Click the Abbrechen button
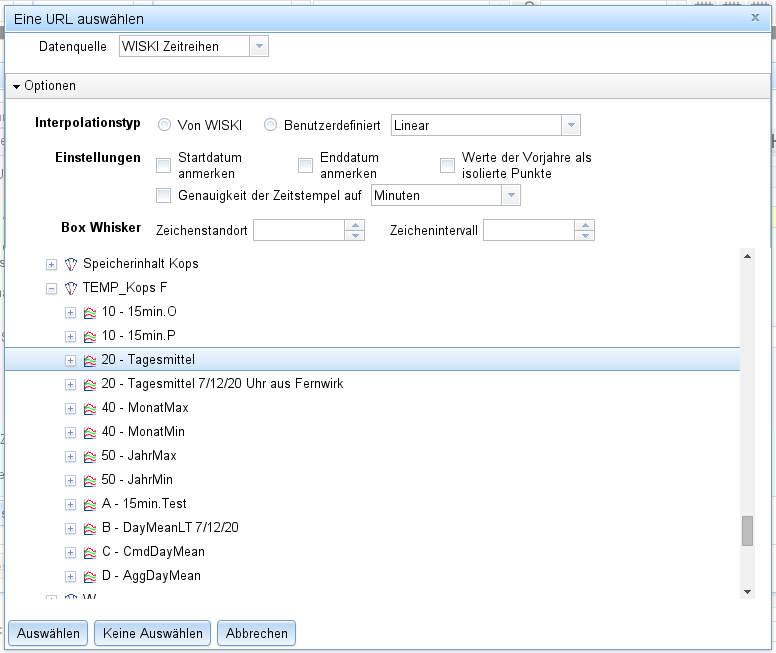This screenshot has height=653, width=776. click(x=256, y=633)
